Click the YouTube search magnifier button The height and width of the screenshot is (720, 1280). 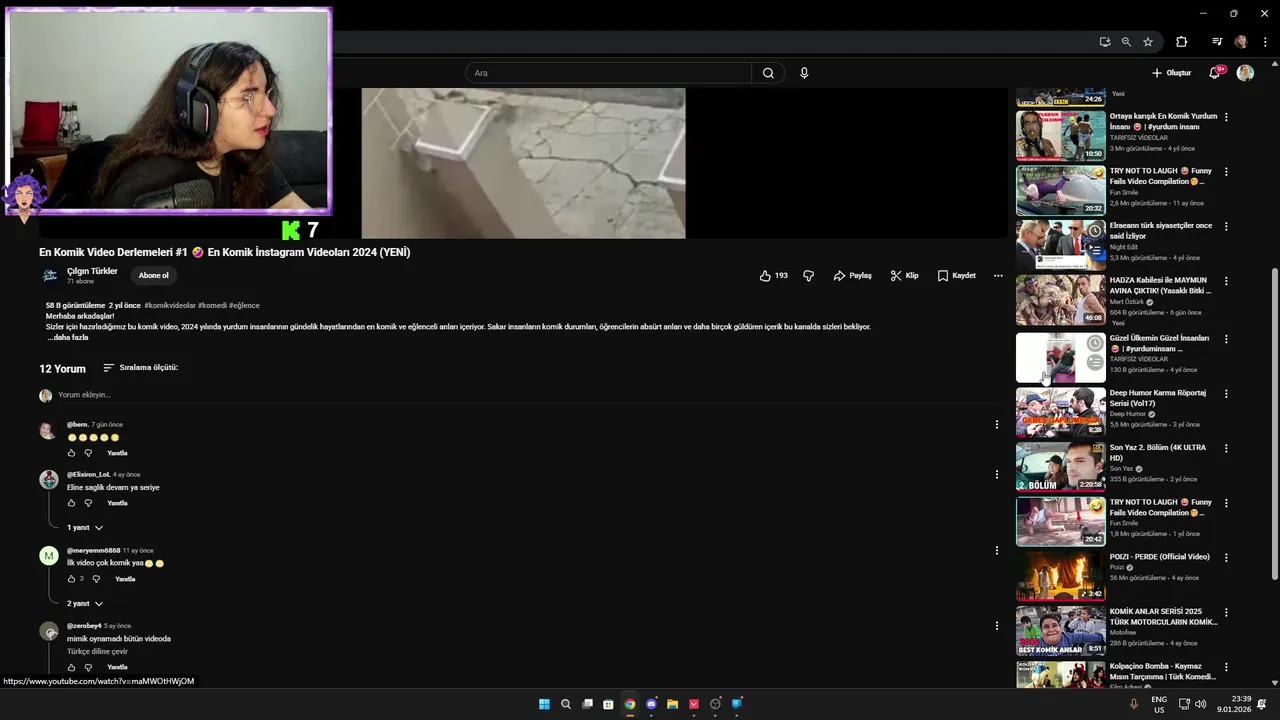pyautogui.click(x=768, y=73)
